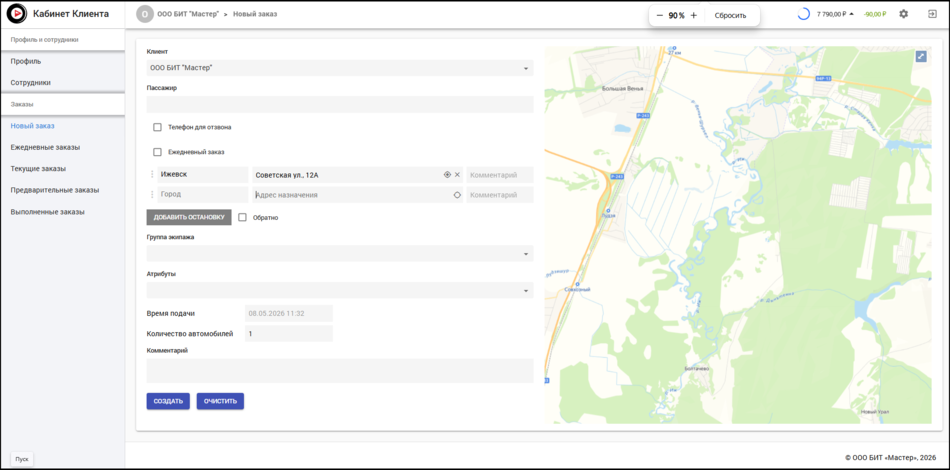This screenshot has height=470, width=950.
Task: Open settings with the gear icon
Action: [x=903, y=14]
